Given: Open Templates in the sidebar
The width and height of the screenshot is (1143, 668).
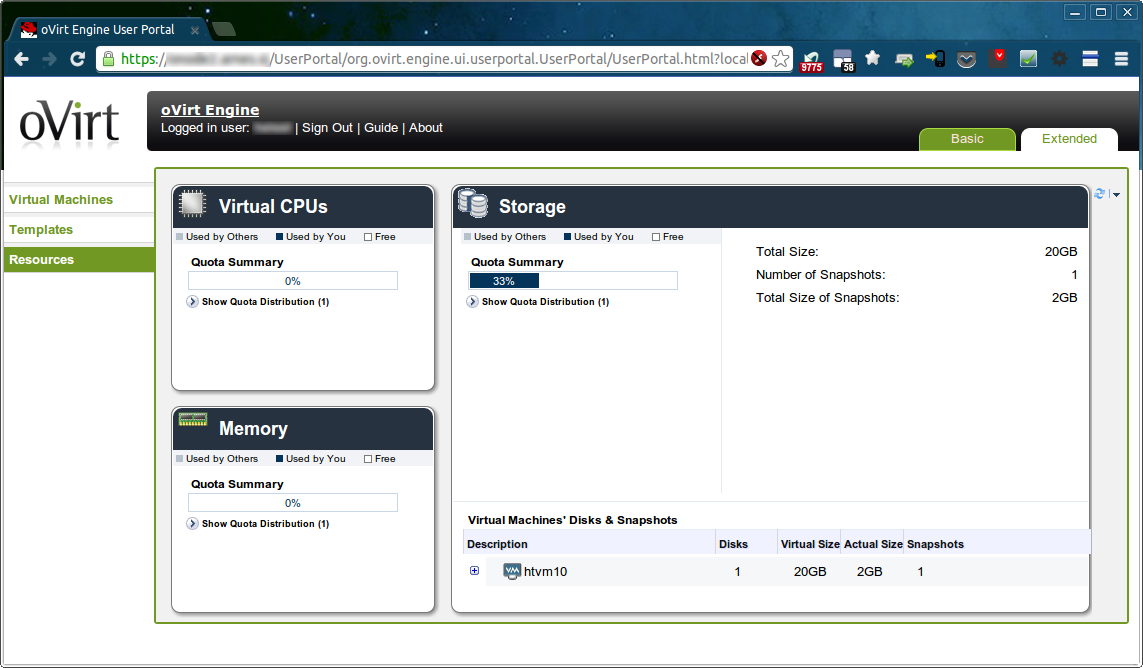Looking at the screenshot, I should point(41,230).
